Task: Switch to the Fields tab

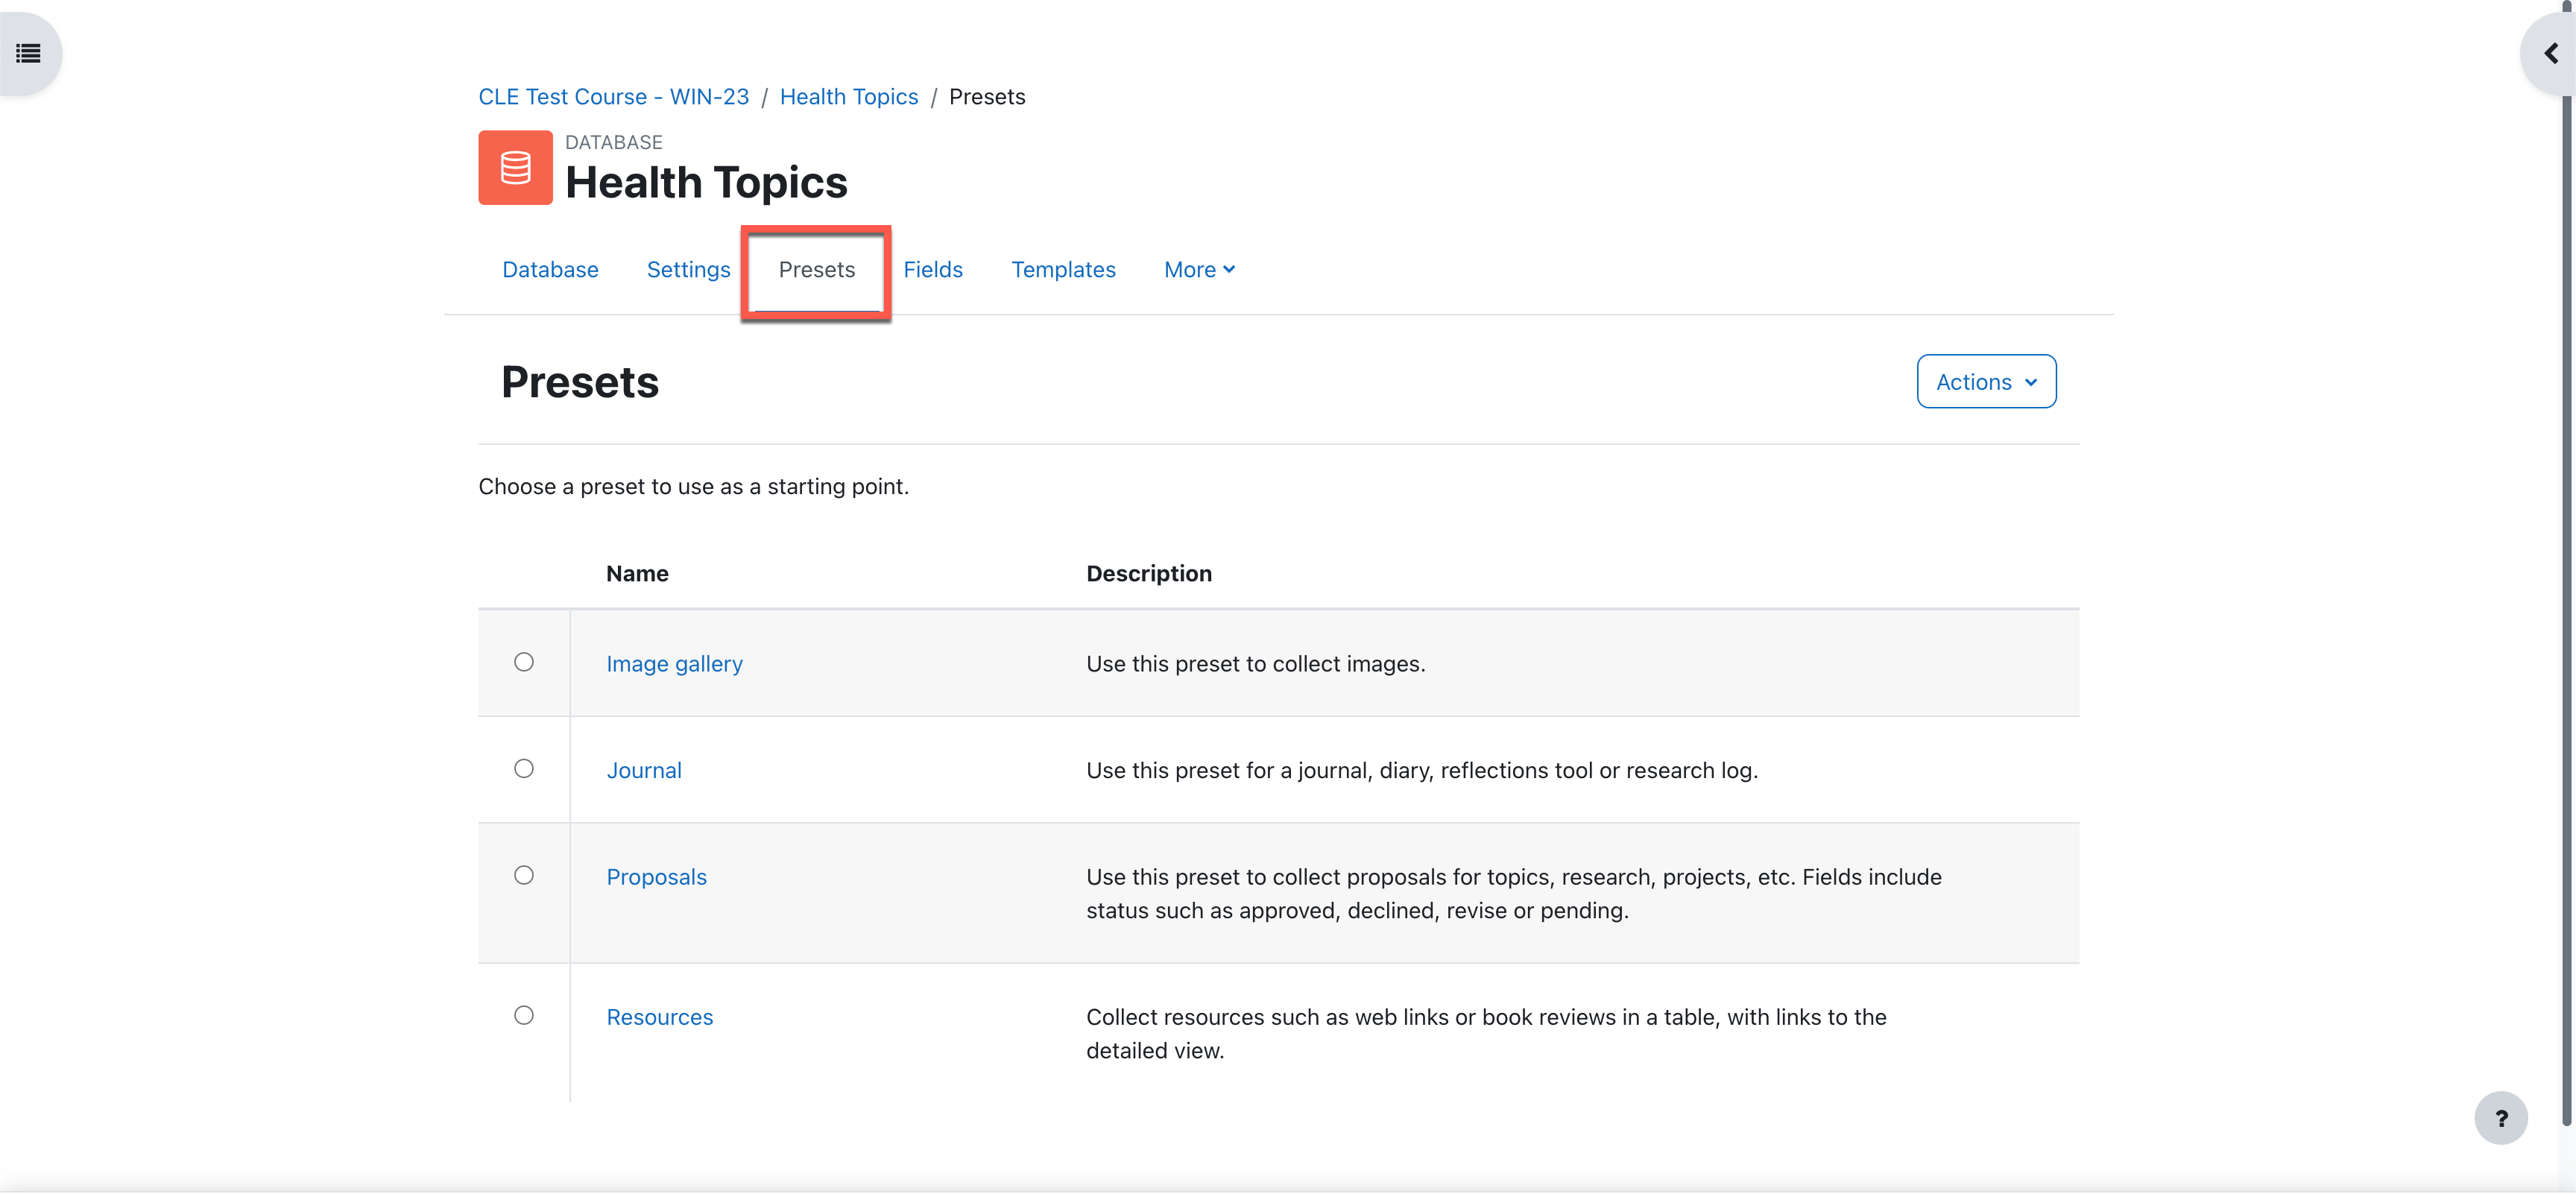Action: 933,270
